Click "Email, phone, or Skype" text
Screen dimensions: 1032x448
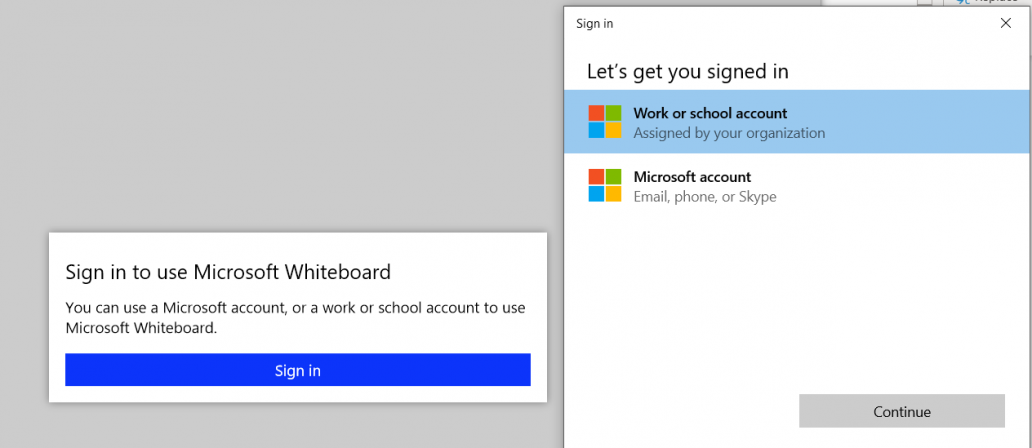[705, 197]
